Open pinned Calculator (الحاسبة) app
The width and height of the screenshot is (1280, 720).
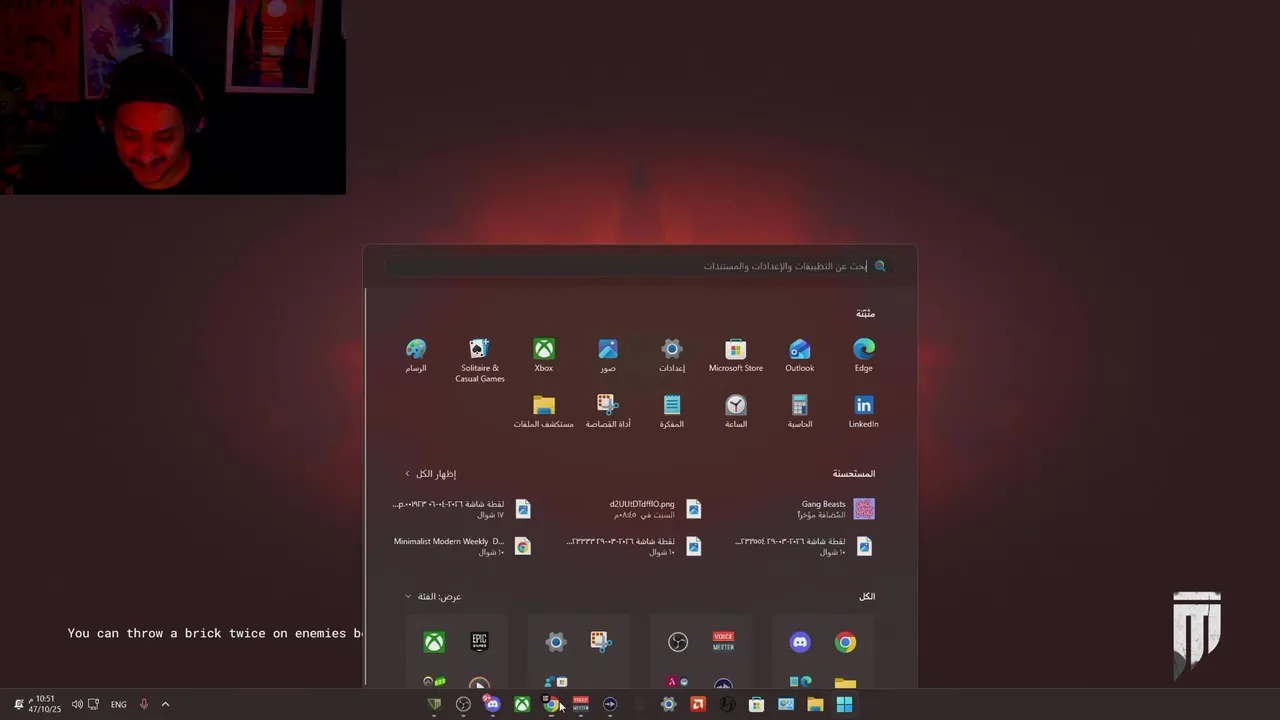coord(799,411)
